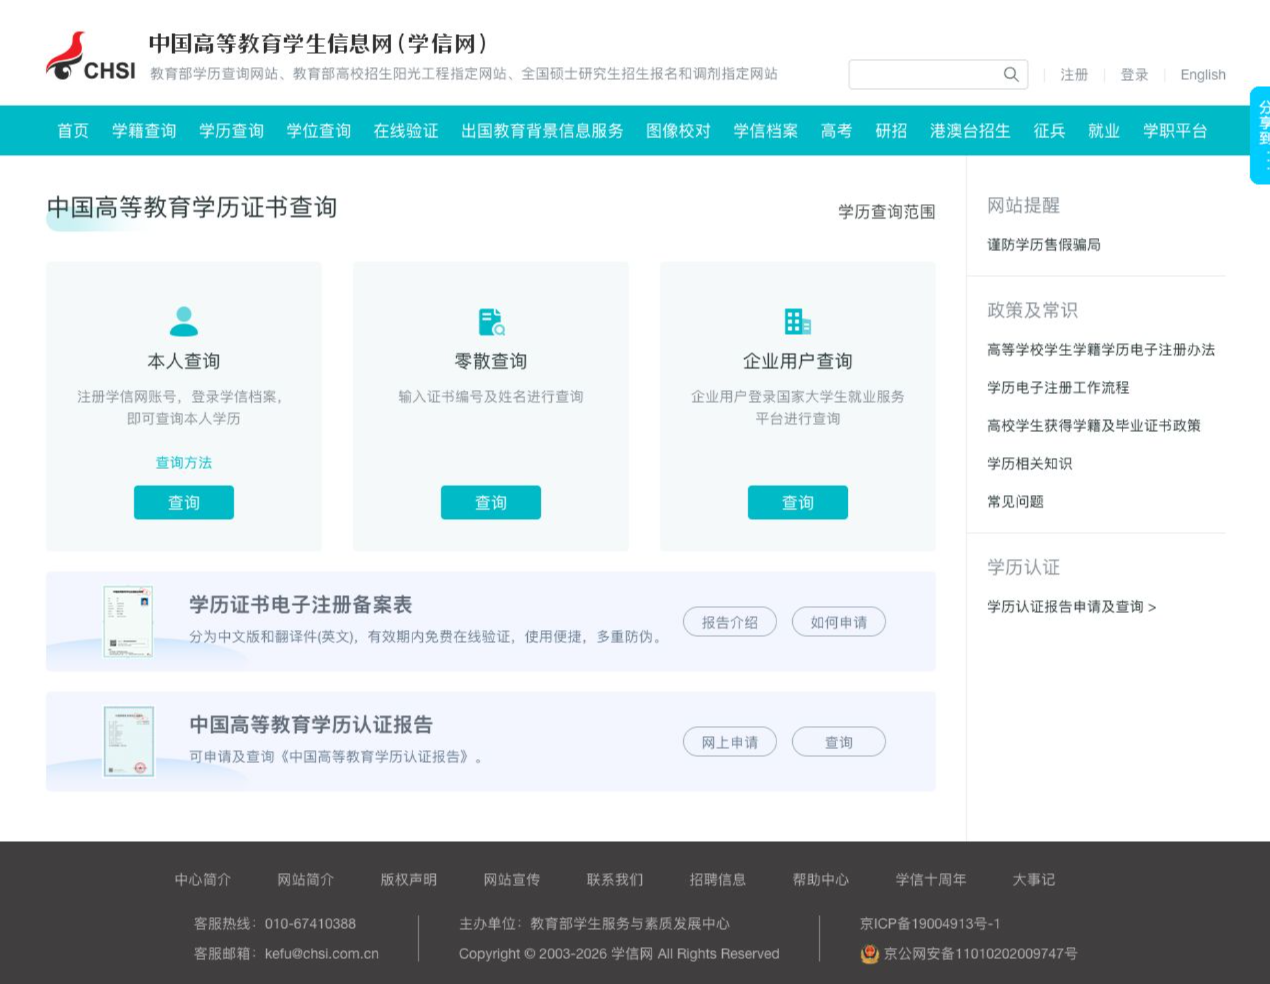Open 学籍查询 in navigation bar

[144, 131]
